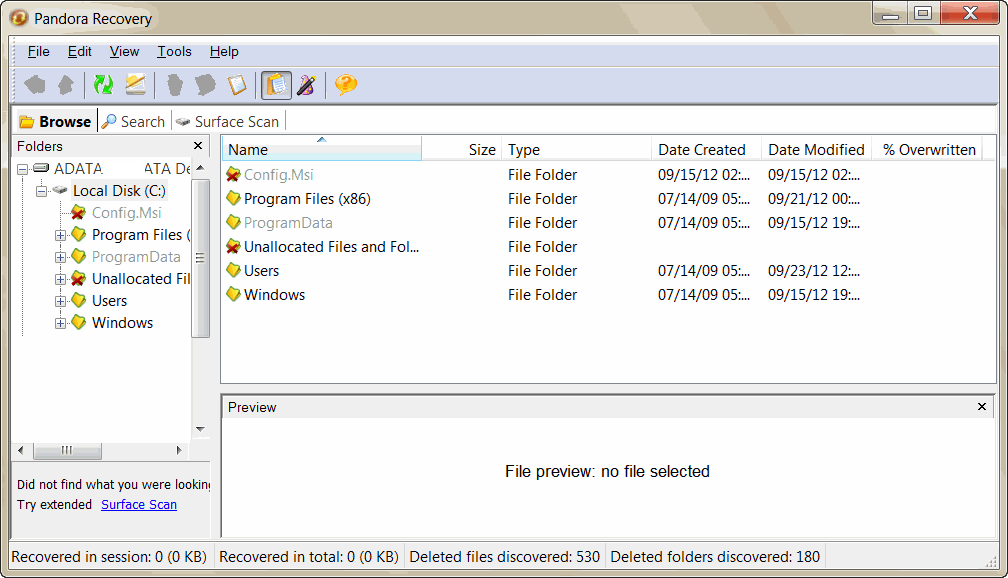Sort the file list by Size column
Screen dimensions: 1008x578
point(462,149)
